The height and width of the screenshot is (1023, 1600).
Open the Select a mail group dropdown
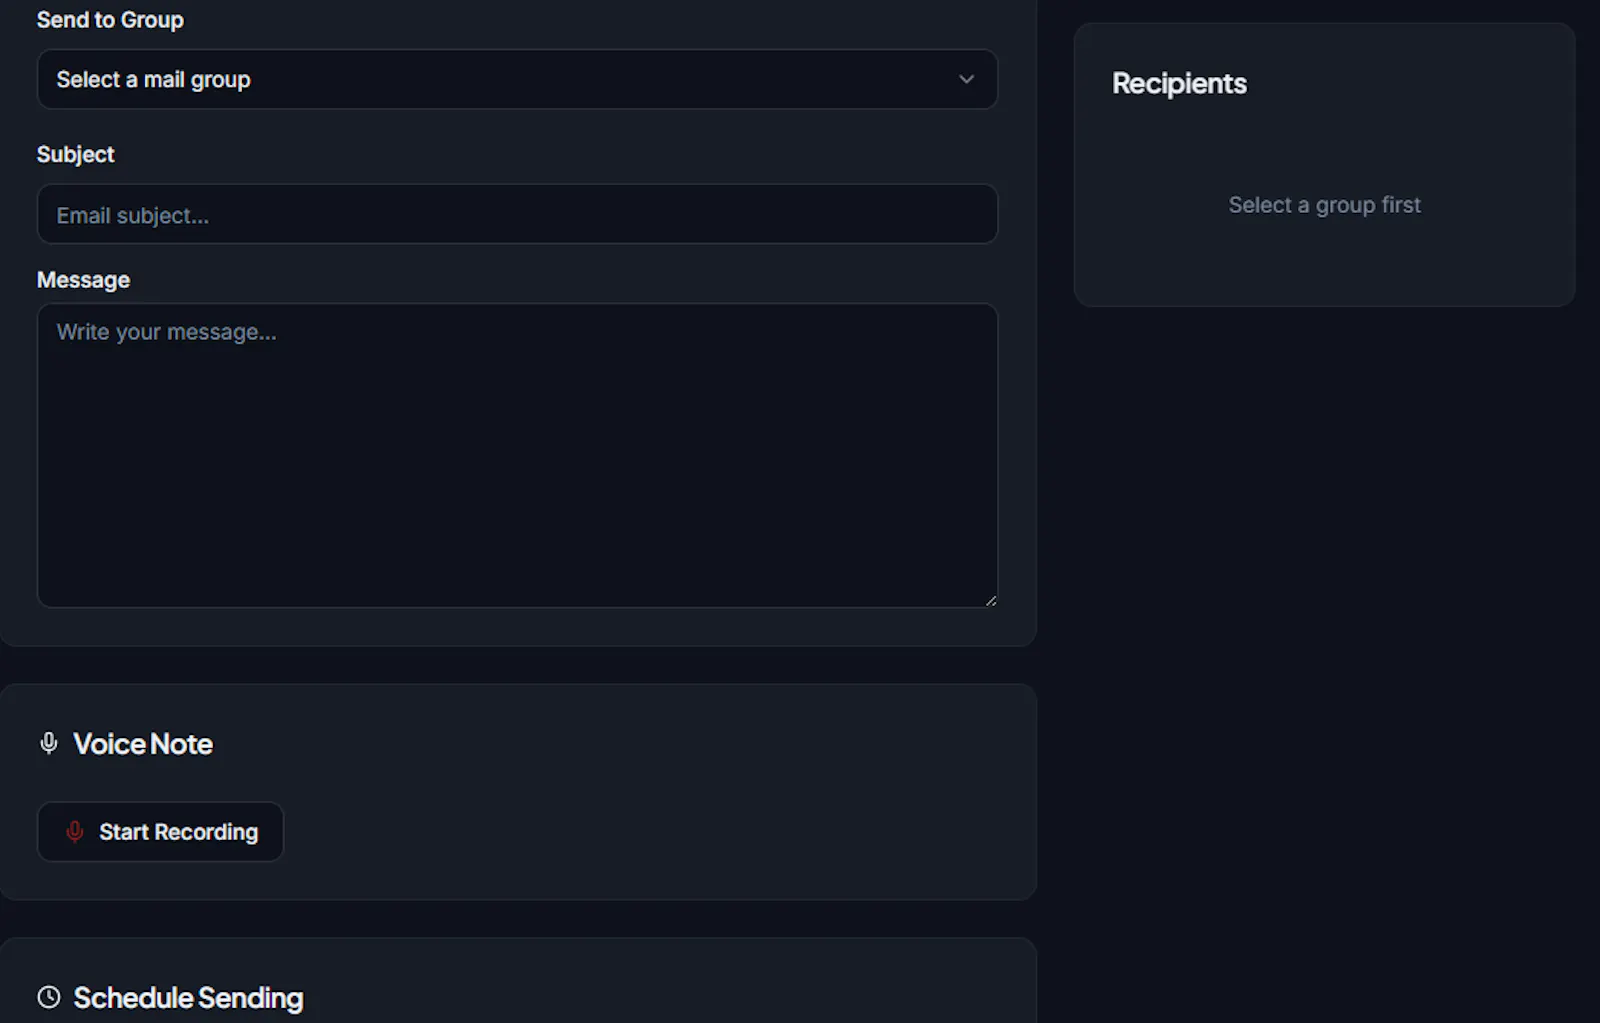(x=517, y=79)
